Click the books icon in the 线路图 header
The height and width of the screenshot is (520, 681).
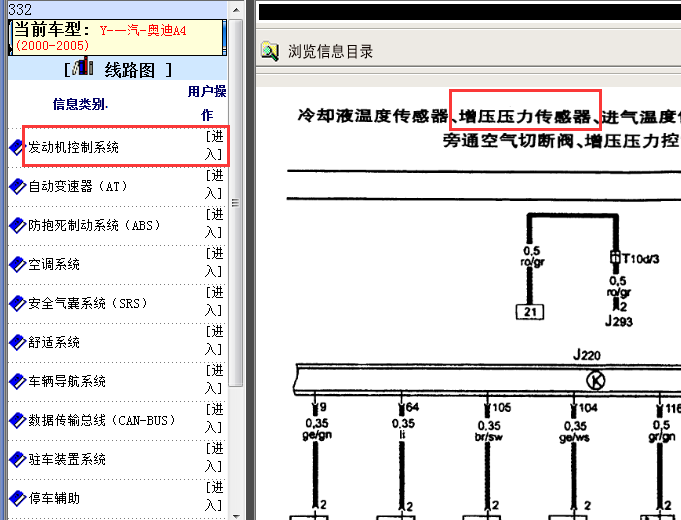(x=83, y=66)
